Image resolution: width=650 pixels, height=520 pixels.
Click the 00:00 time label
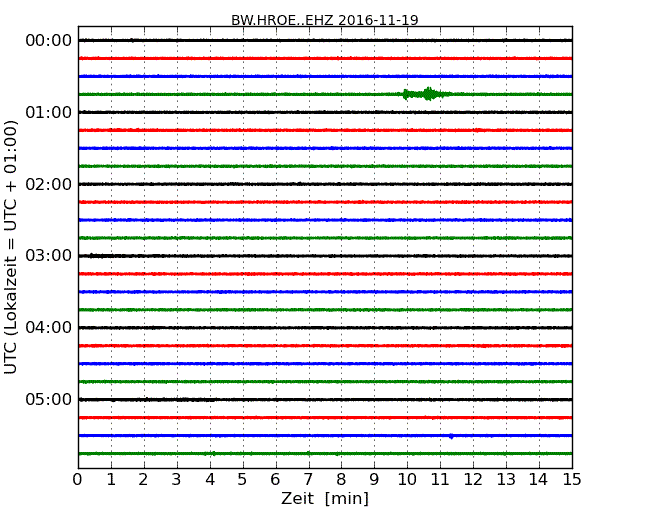point(49,41)
